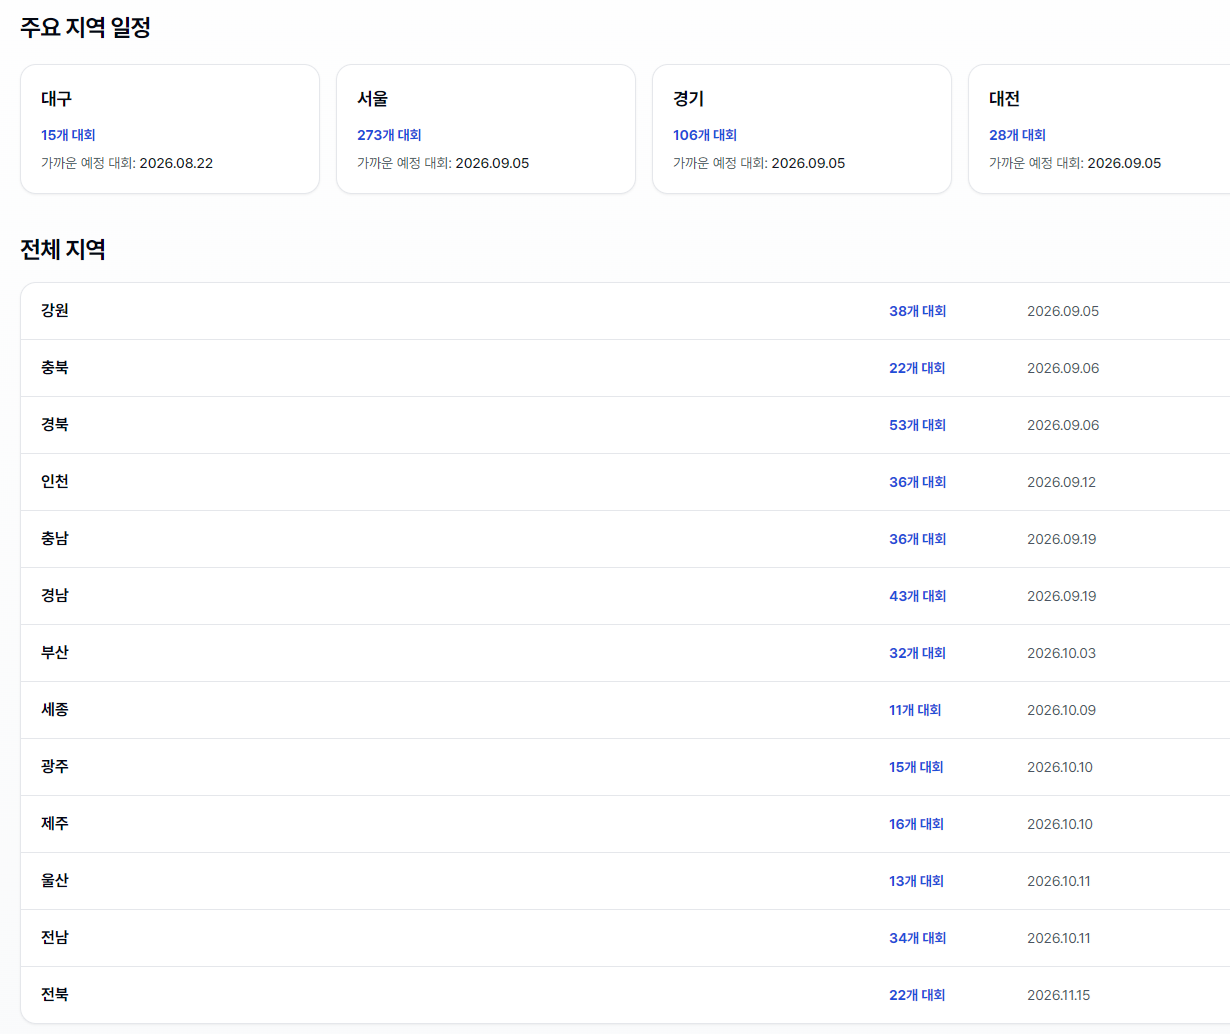Click 11개 대회 link for 세종
Screen dimensions: 1230x1034
[915, 710]
